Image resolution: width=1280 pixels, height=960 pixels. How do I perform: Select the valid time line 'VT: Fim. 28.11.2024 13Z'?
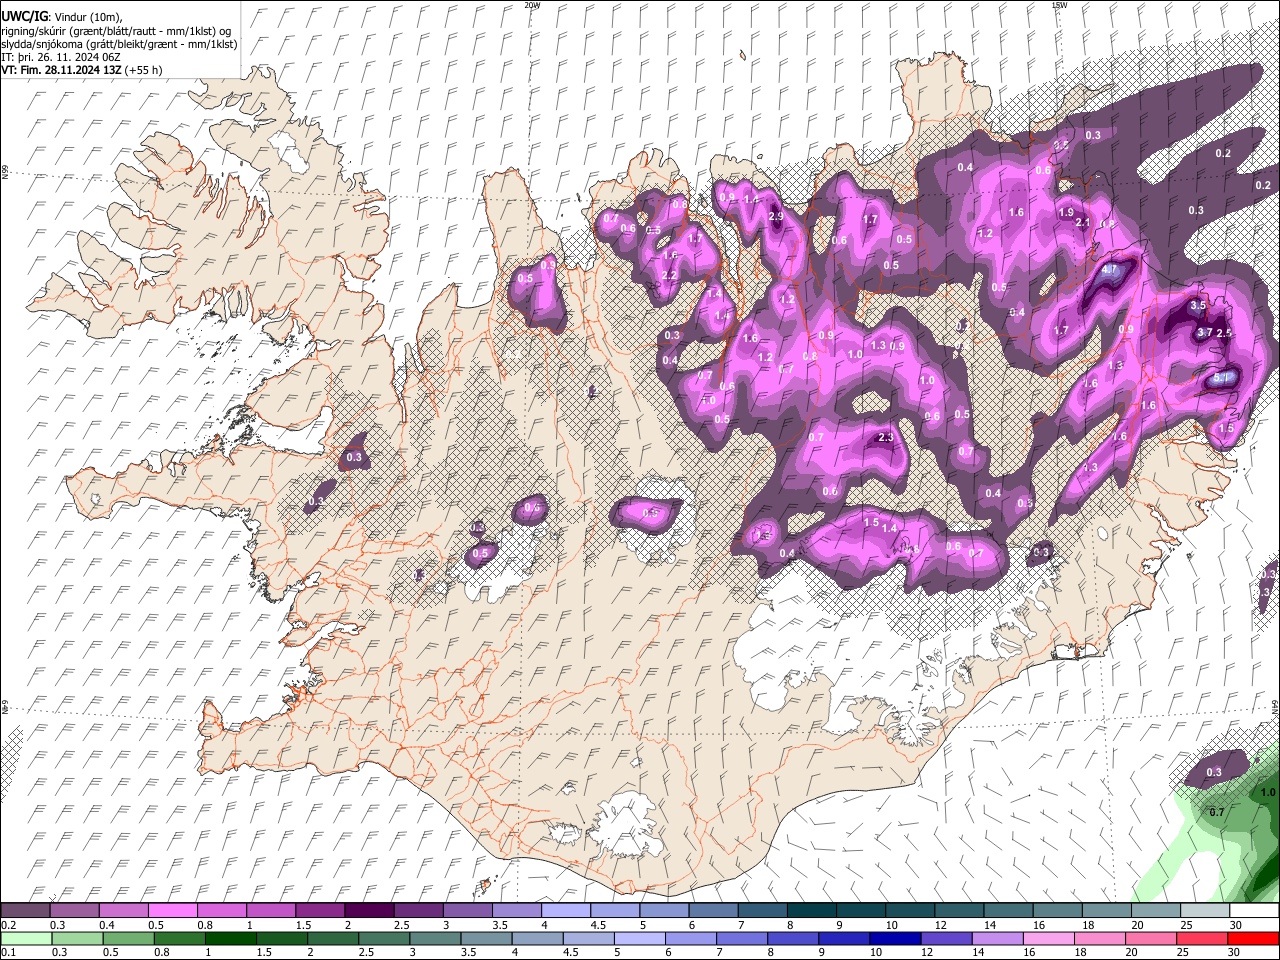[x=62, y=70]
